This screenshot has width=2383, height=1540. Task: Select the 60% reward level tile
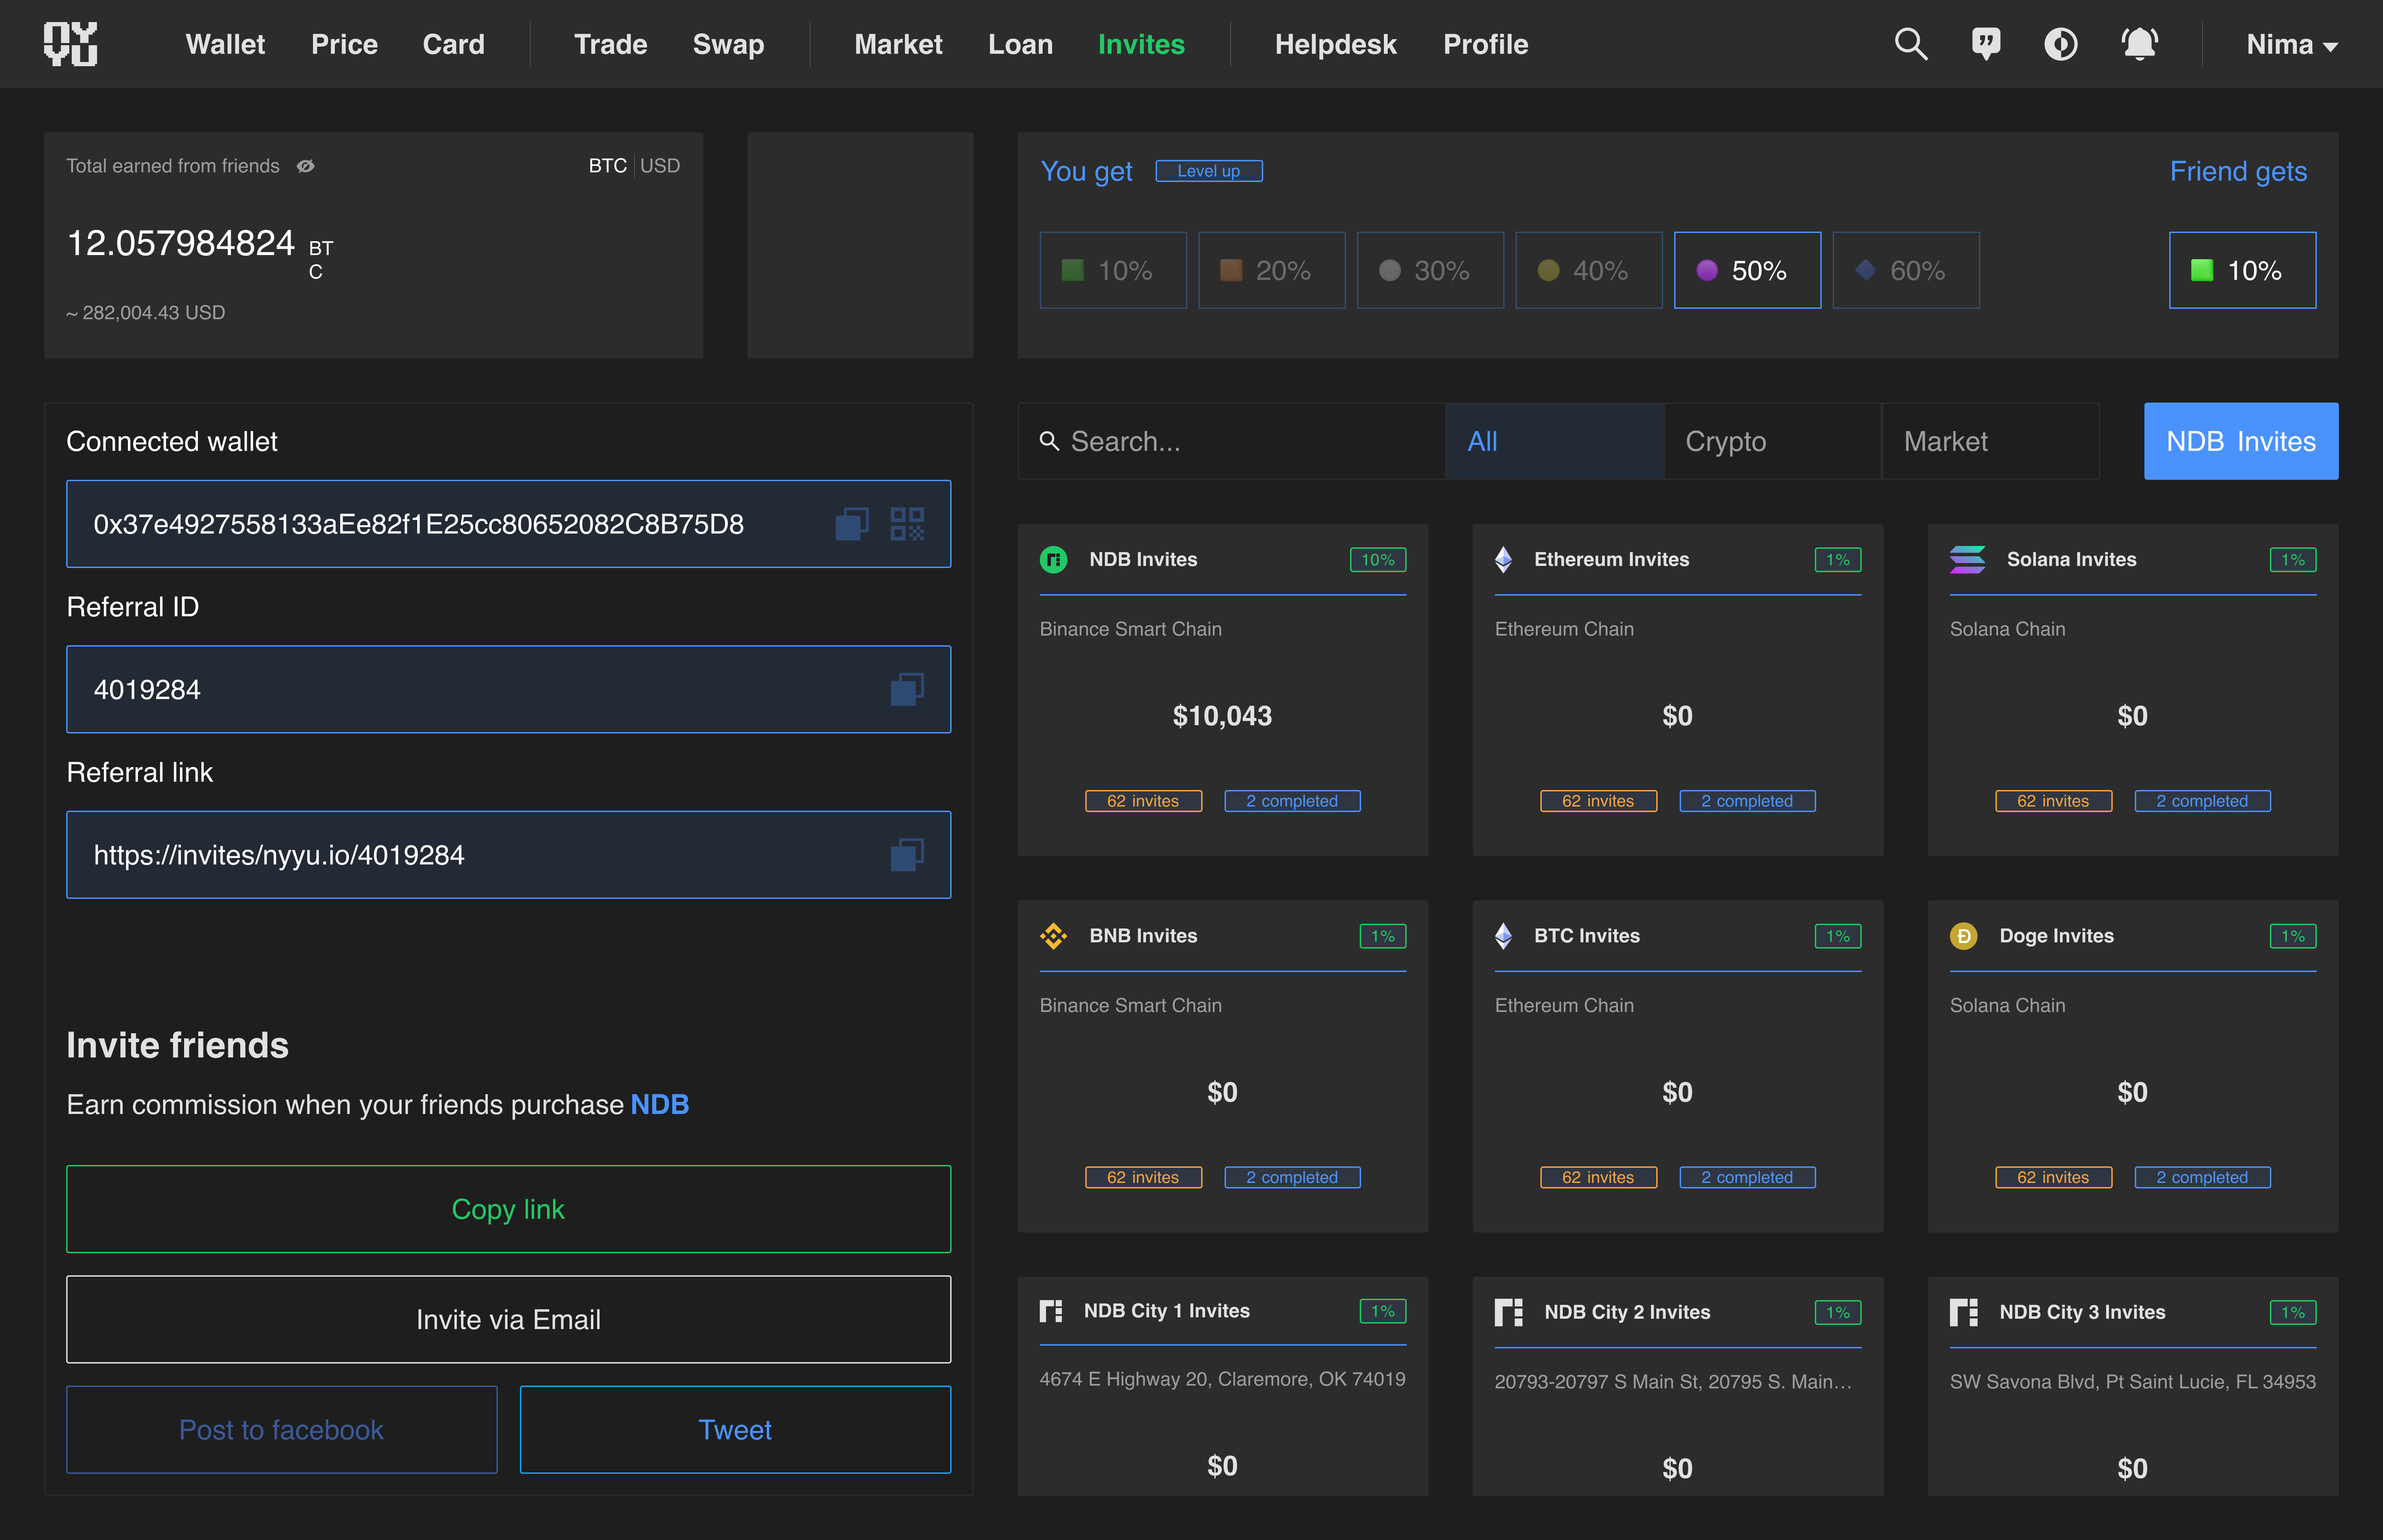pos(1905,270)
